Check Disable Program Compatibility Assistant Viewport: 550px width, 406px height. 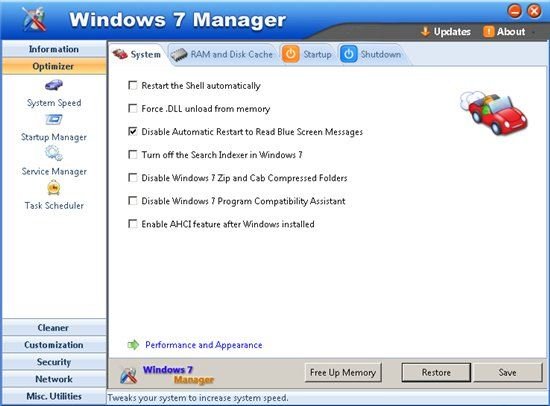pyautogui.click(x=133, y=201)
